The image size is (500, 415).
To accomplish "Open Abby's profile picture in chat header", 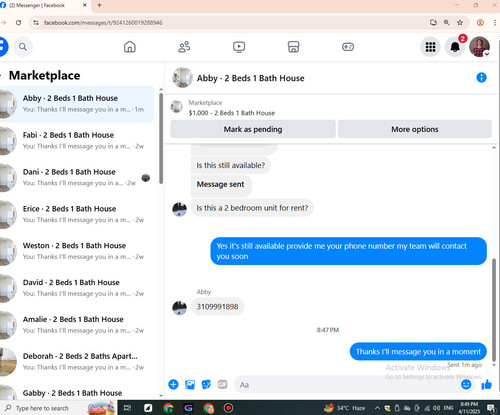I will 182,78.
